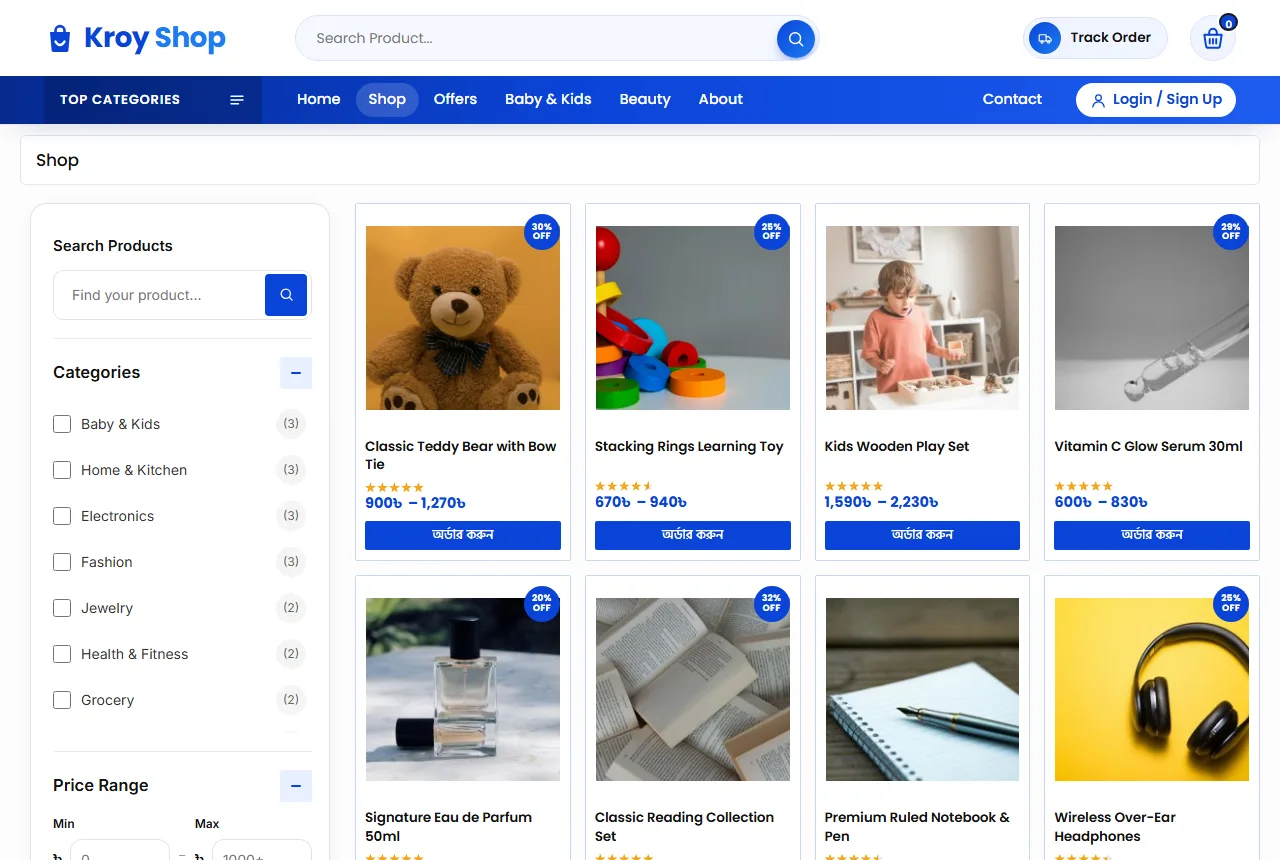Image resolution: width=1280 pixels, height=860 pixels.
Task: Click the 32% OFF badge on Reading Collection
Action: click(x=771, y=603)
